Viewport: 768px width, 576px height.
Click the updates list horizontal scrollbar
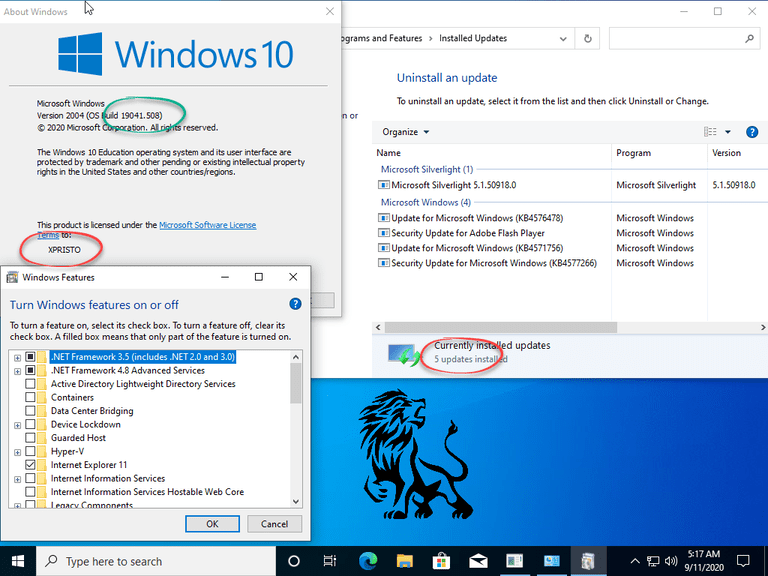(501, 327)
